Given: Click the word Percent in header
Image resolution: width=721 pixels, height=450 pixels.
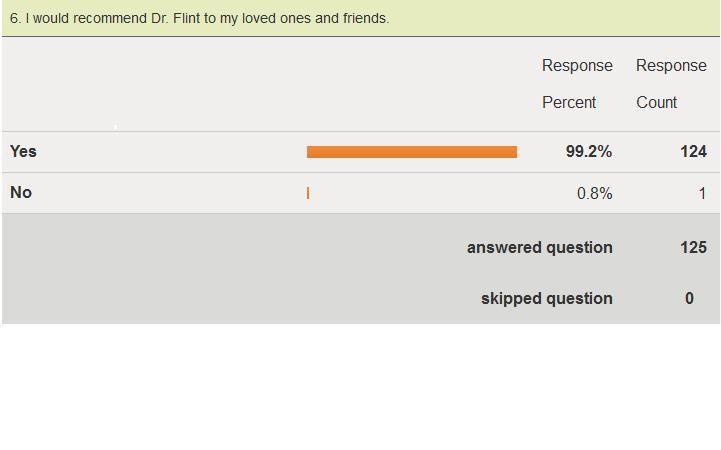Looking at the screenshot, I should [569, 102].
